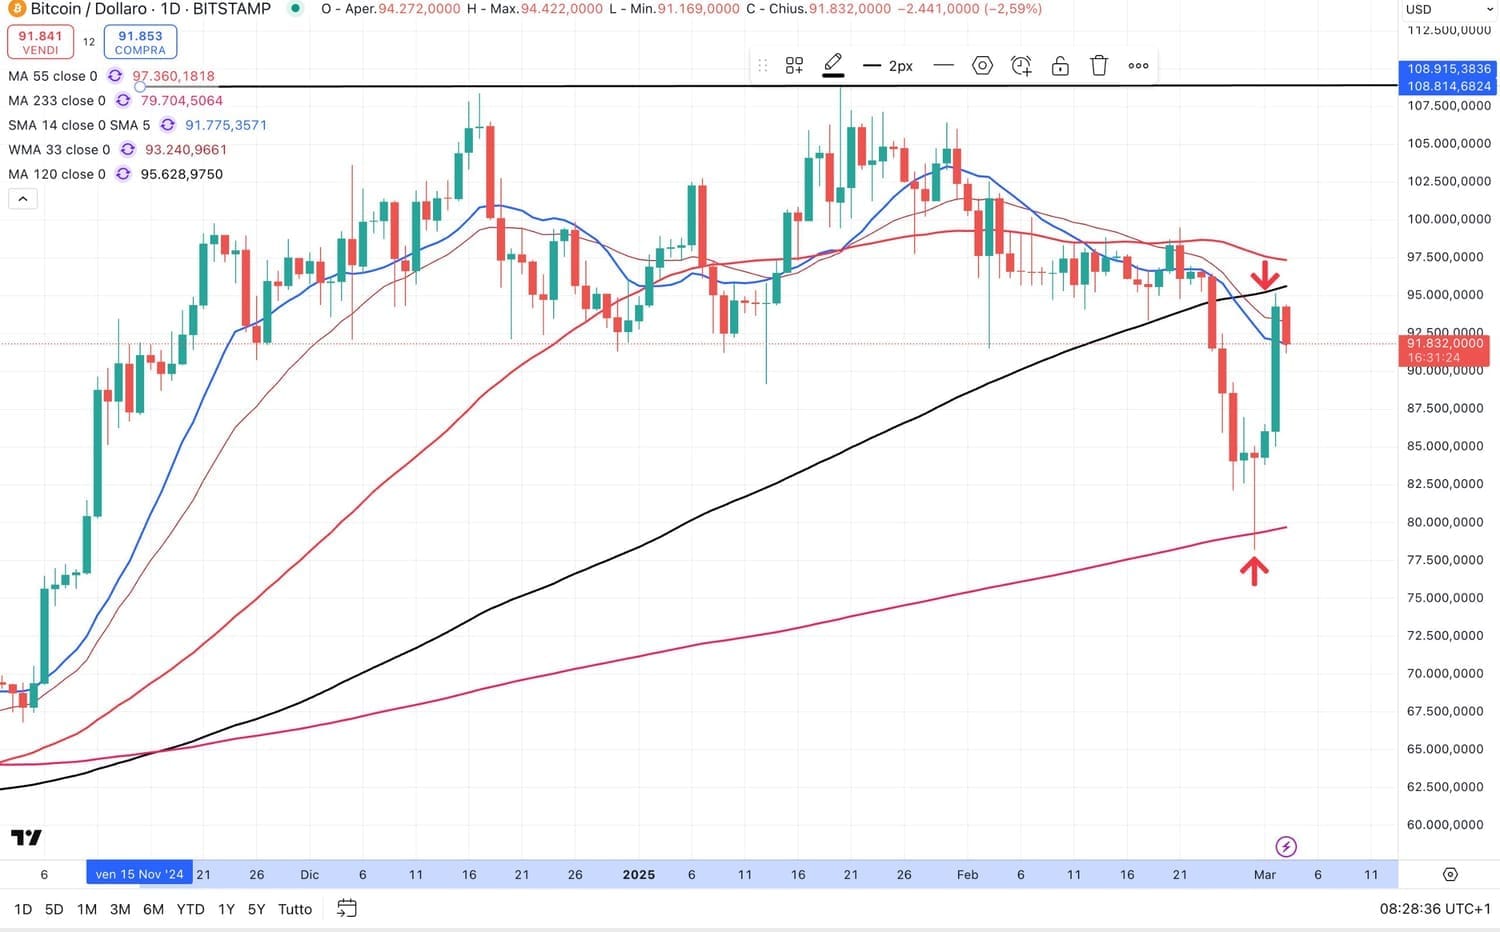Click the highlighted date ven 15 Nov '24
Image resolution: width=1500 pixels, height=932 pixels.
pos(140,874)
